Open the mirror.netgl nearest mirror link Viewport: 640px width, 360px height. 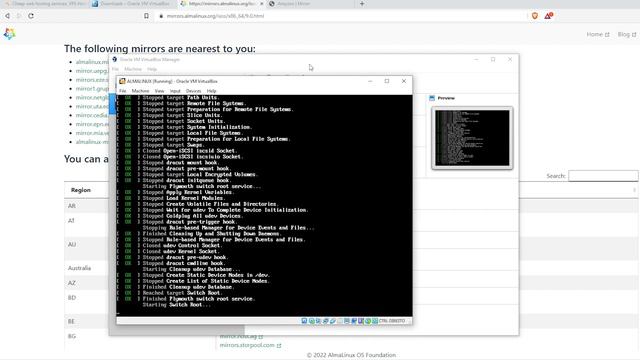pos(92,98)
